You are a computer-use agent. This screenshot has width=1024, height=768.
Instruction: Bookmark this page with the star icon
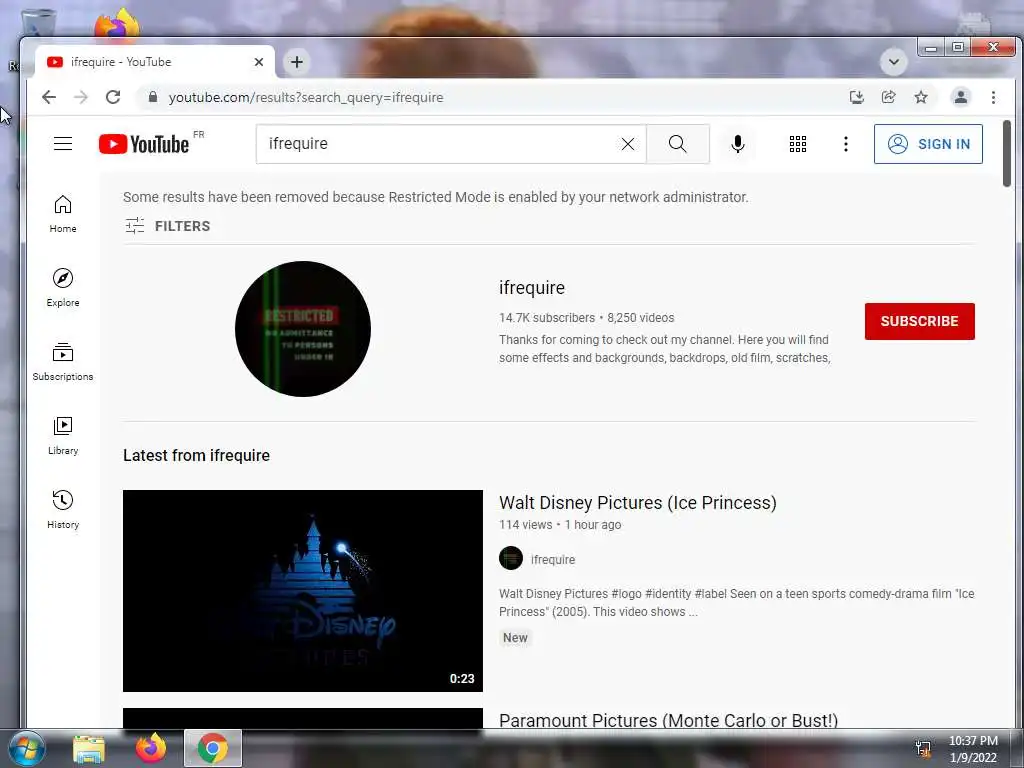(x=921, y=97)
